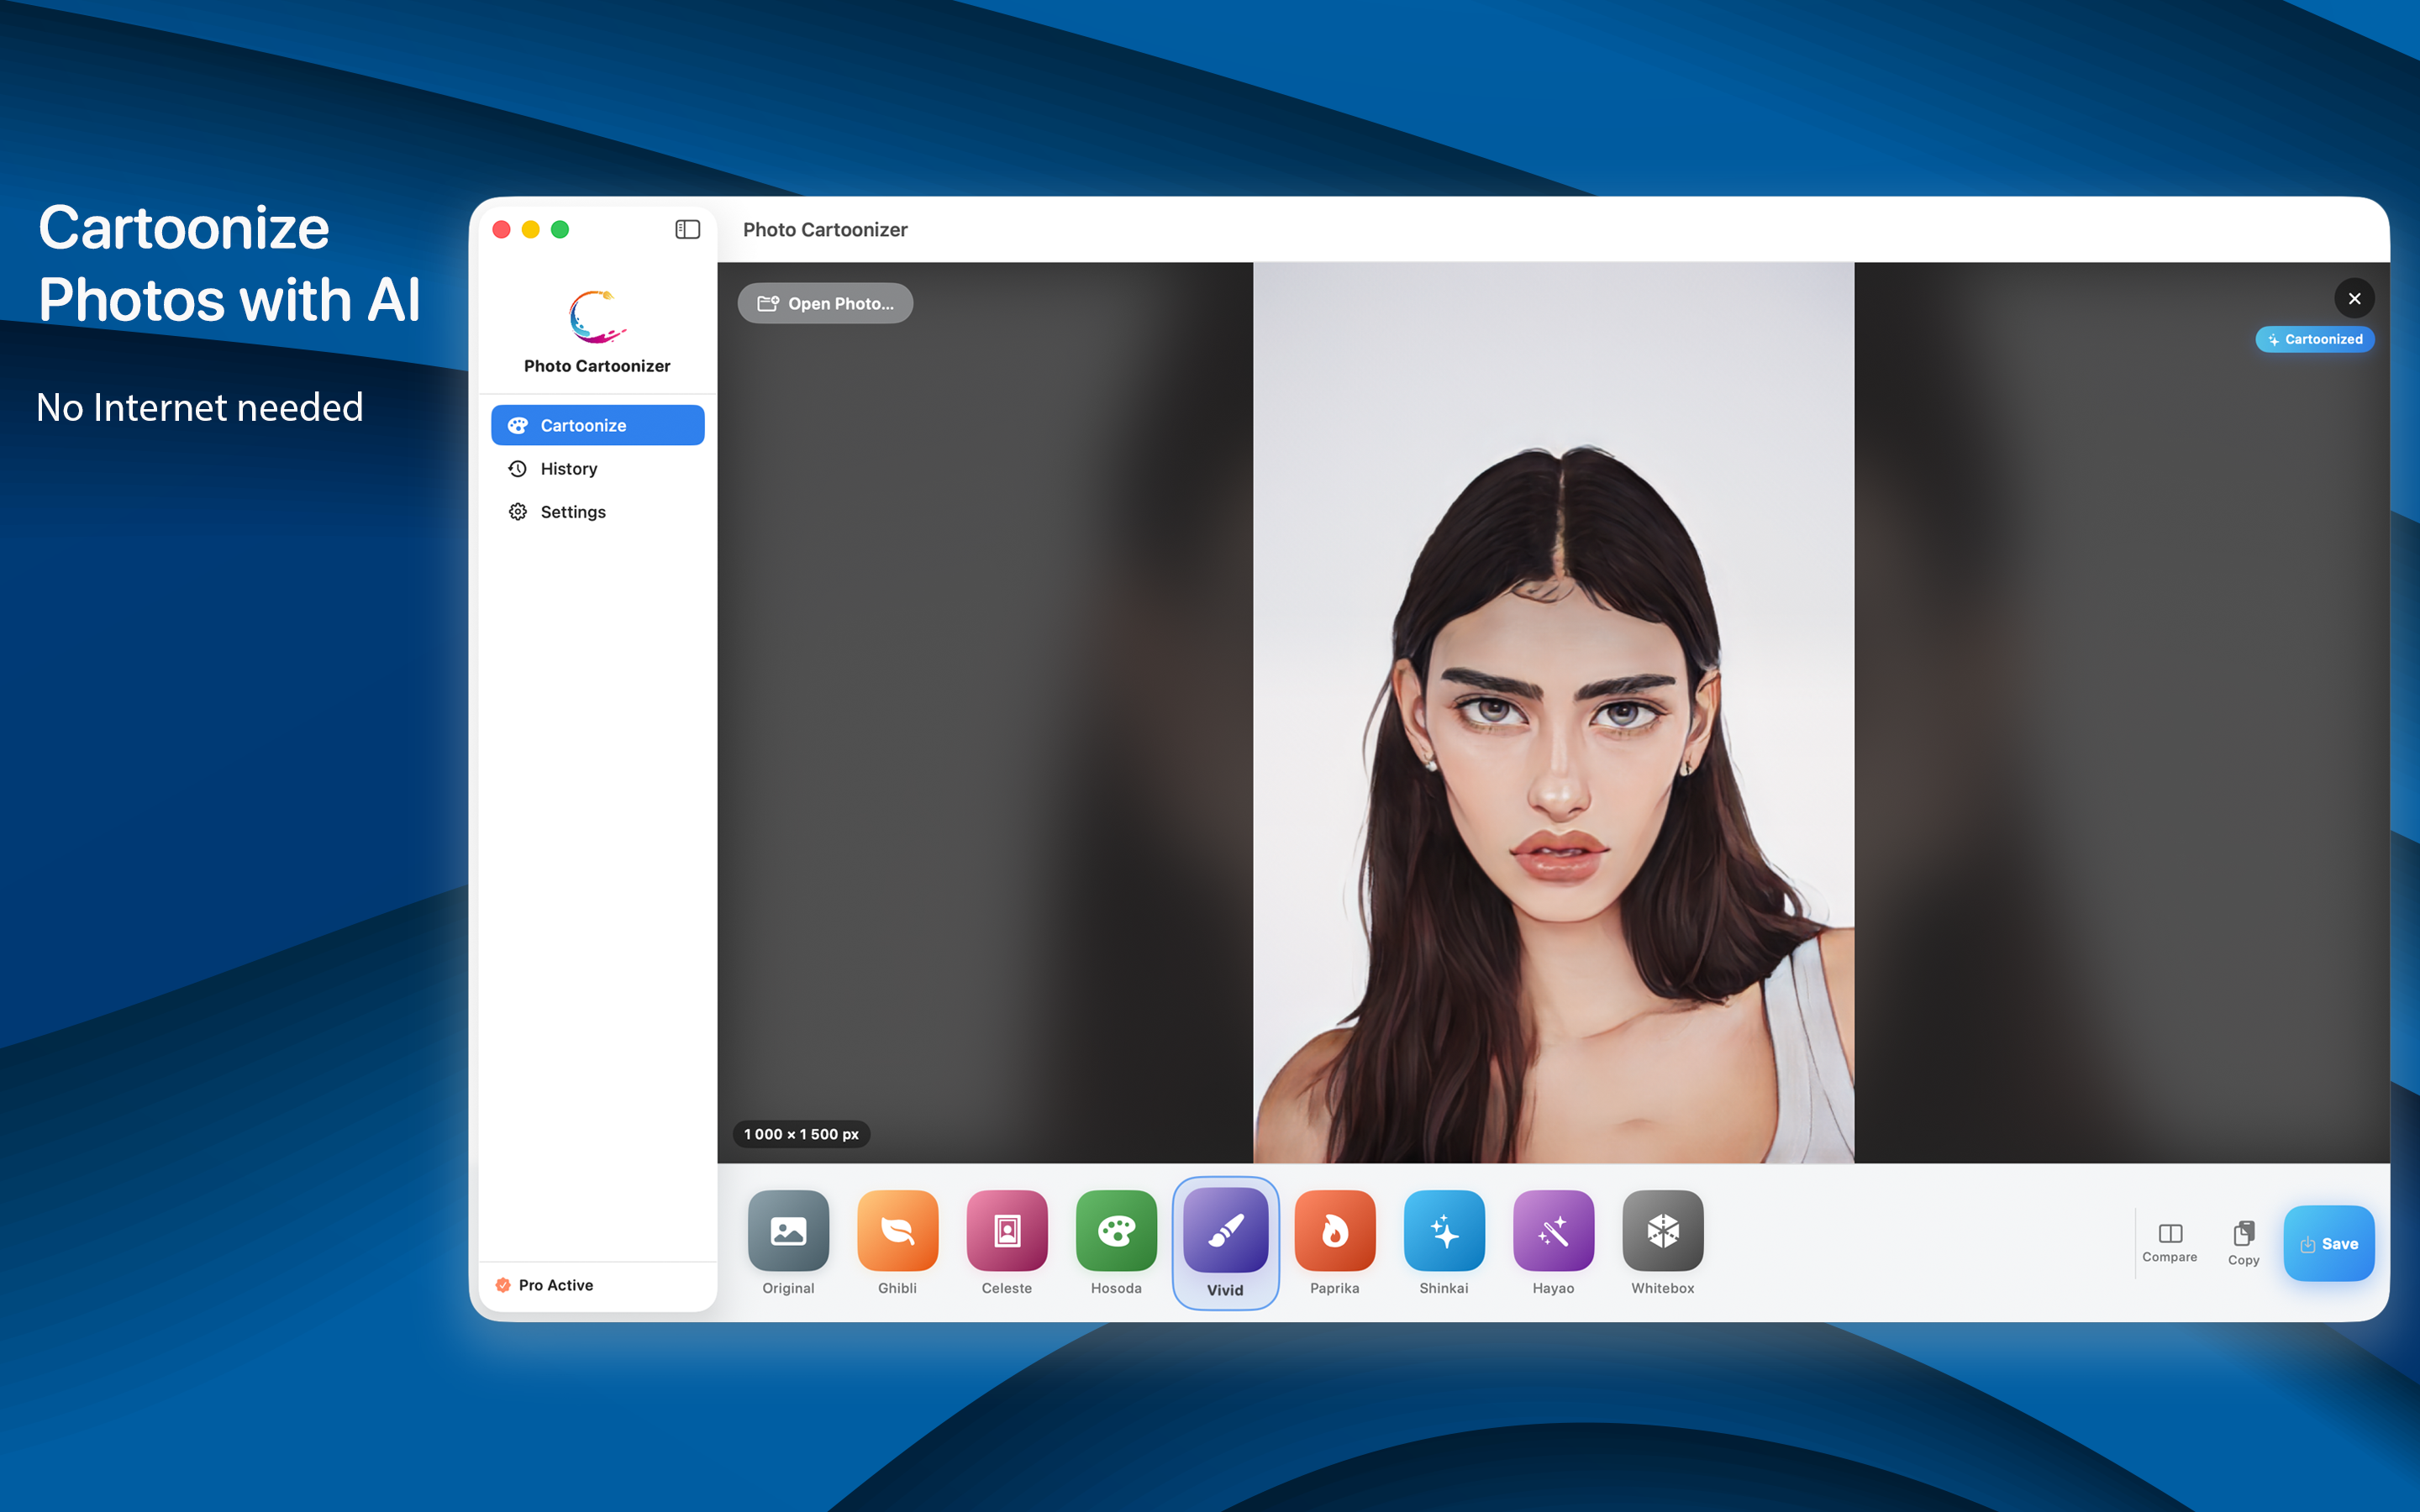Image resolution: width=2420 pixels, height=1512 pixels.
Task: Toggle the Compare view
Action: (x=2169, y=1242)
